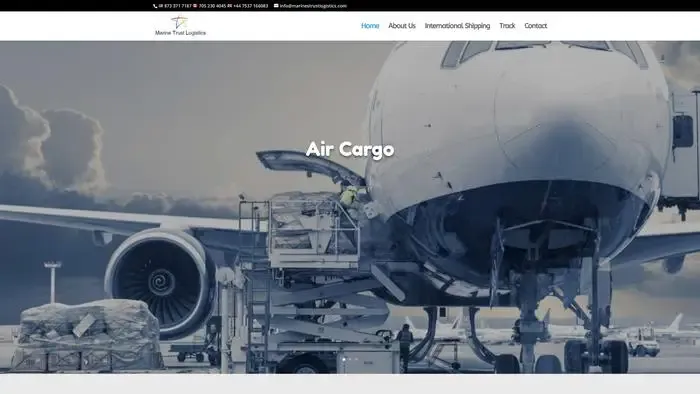The width and height of the screenshot is (700, 394).
Task: Click the first phone number in top bar
Action: click(x=178, y=6)
